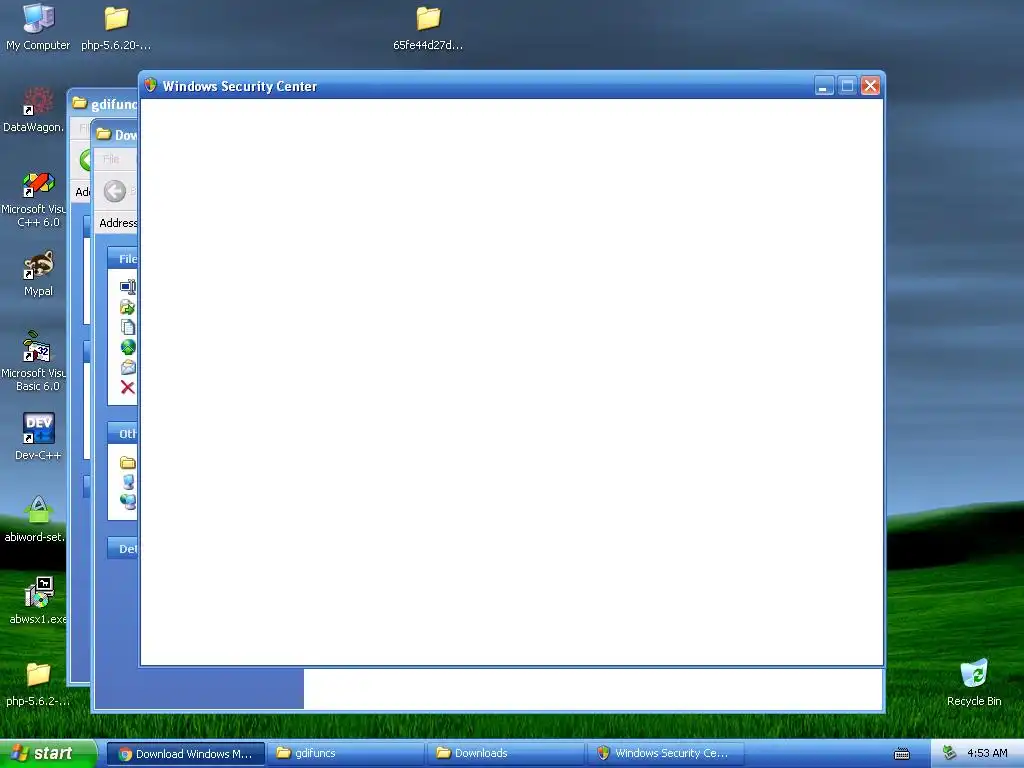This screenshot has height=768, width=1024.
Task: Click the publish-to-web globe task in Downloads
Action: 128,347
